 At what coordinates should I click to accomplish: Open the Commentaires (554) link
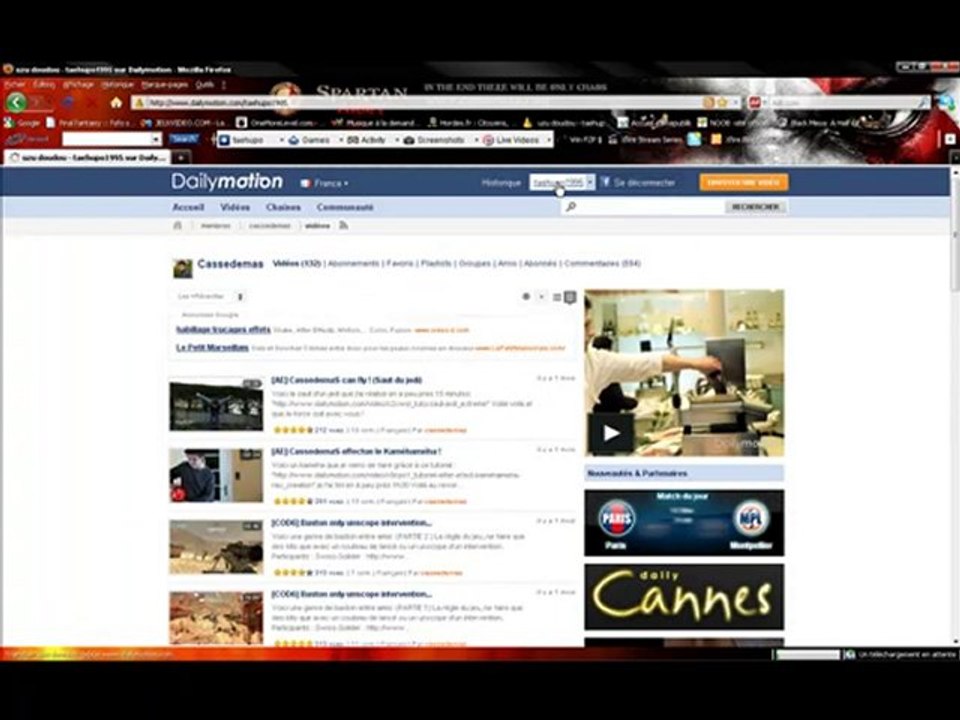point(602,264)
